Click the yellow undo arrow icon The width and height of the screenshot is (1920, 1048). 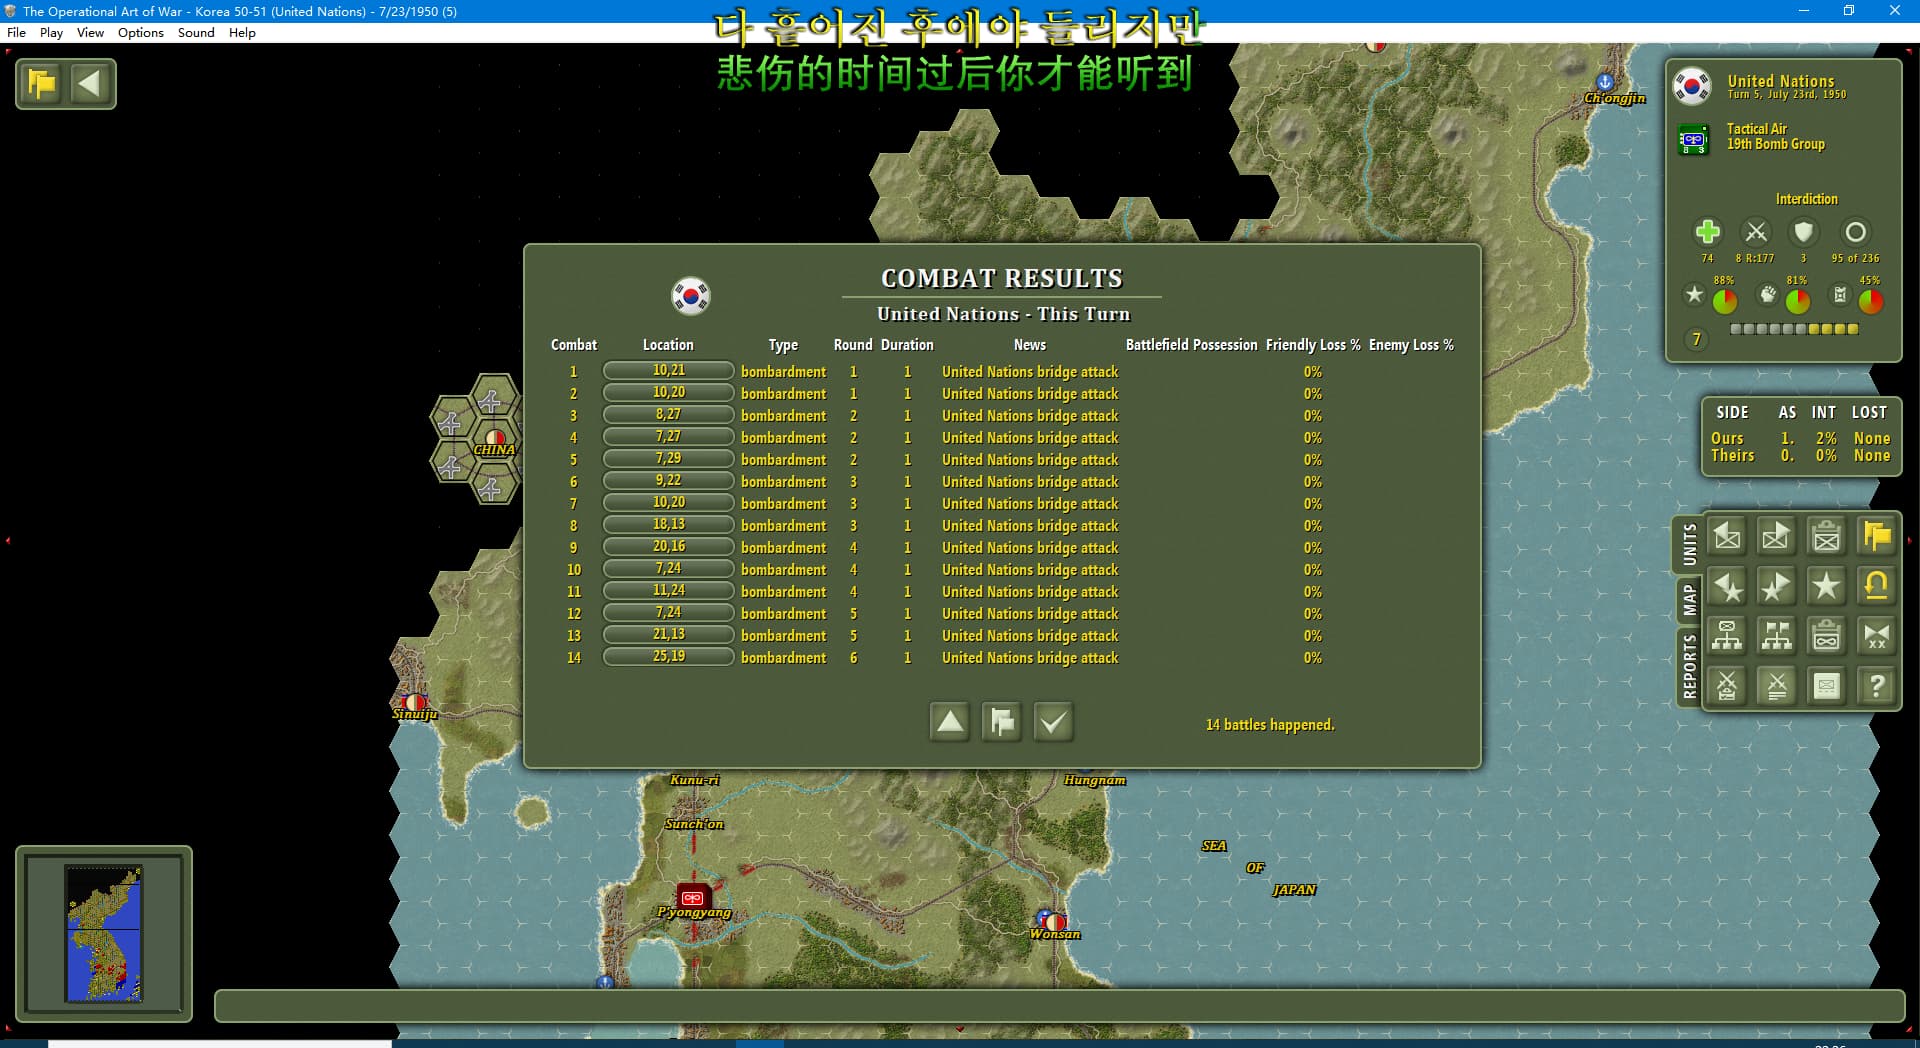(1876, 586)
